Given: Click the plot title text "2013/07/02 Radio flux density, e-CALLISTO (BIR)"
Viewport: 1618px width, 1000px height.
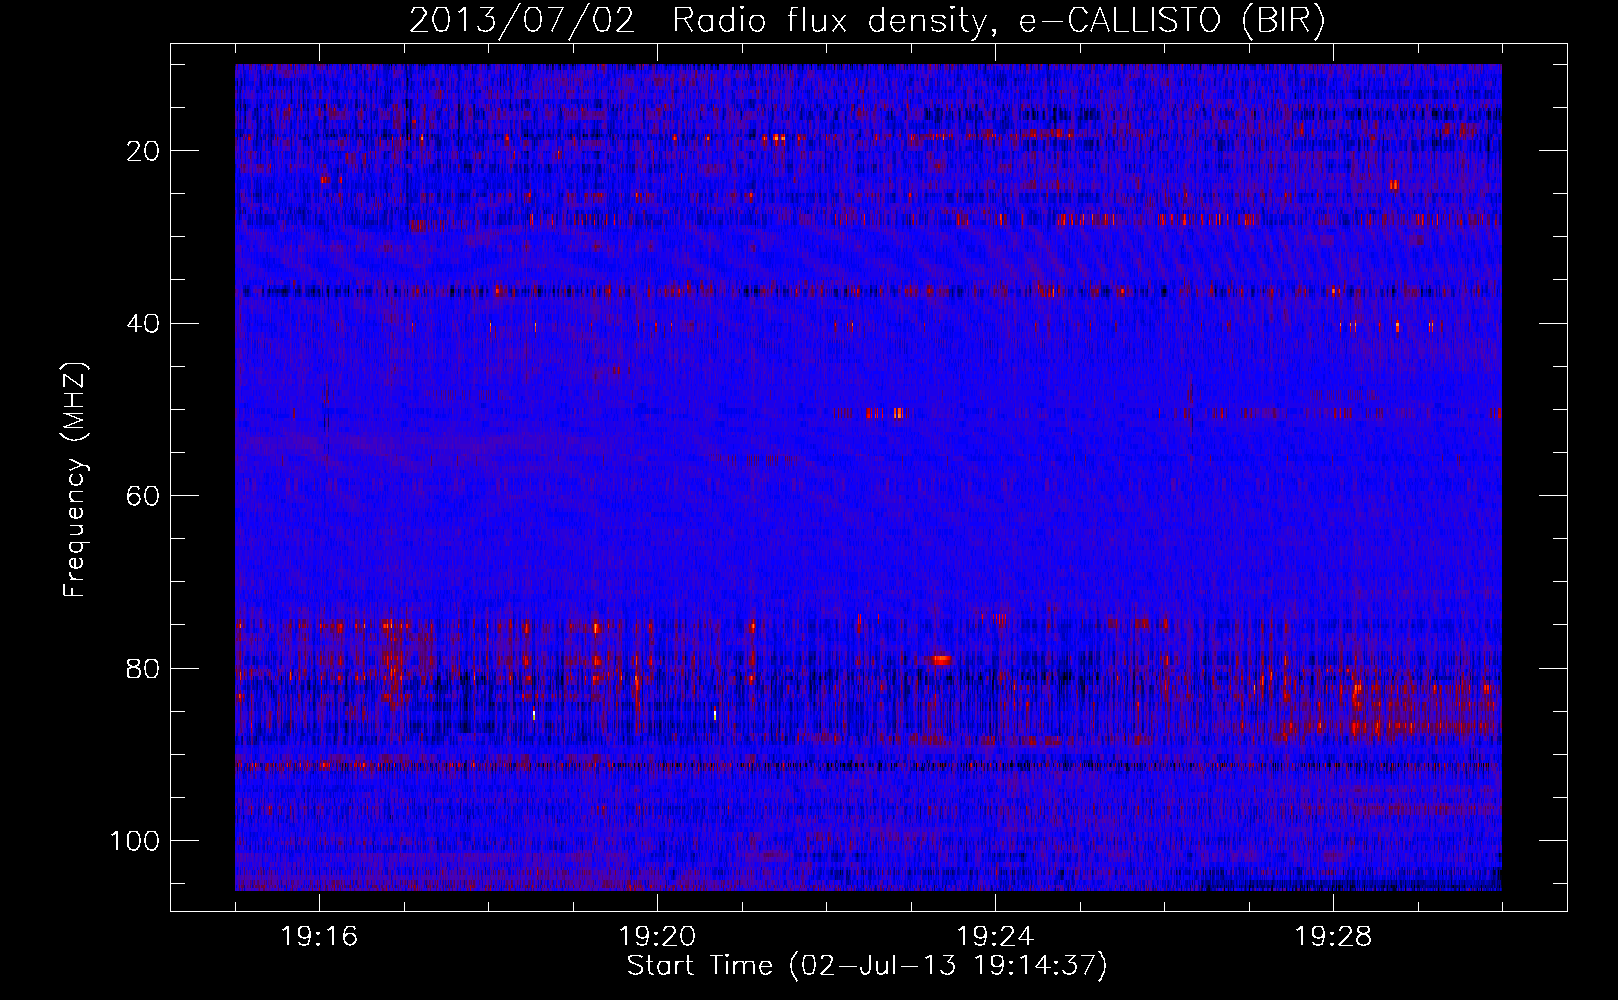Looking at the screenshot, I should point(867,21).
